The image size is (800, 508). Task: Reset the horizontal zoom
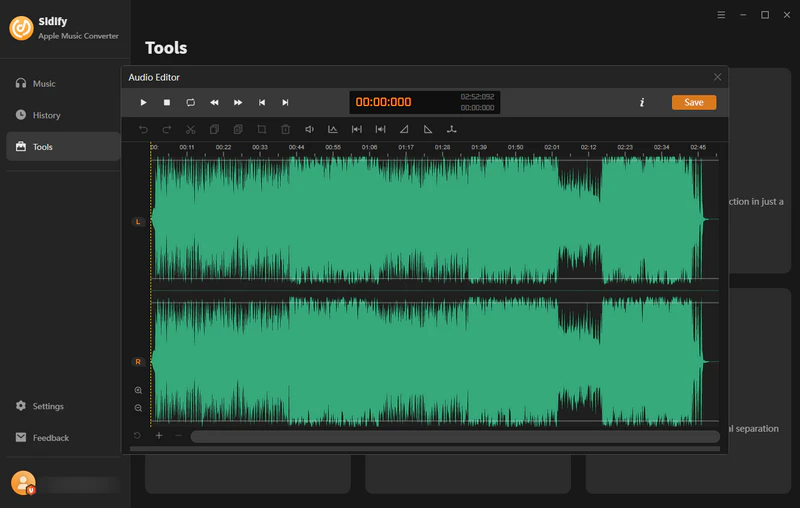pyautogui.click(x=137, y=436)
